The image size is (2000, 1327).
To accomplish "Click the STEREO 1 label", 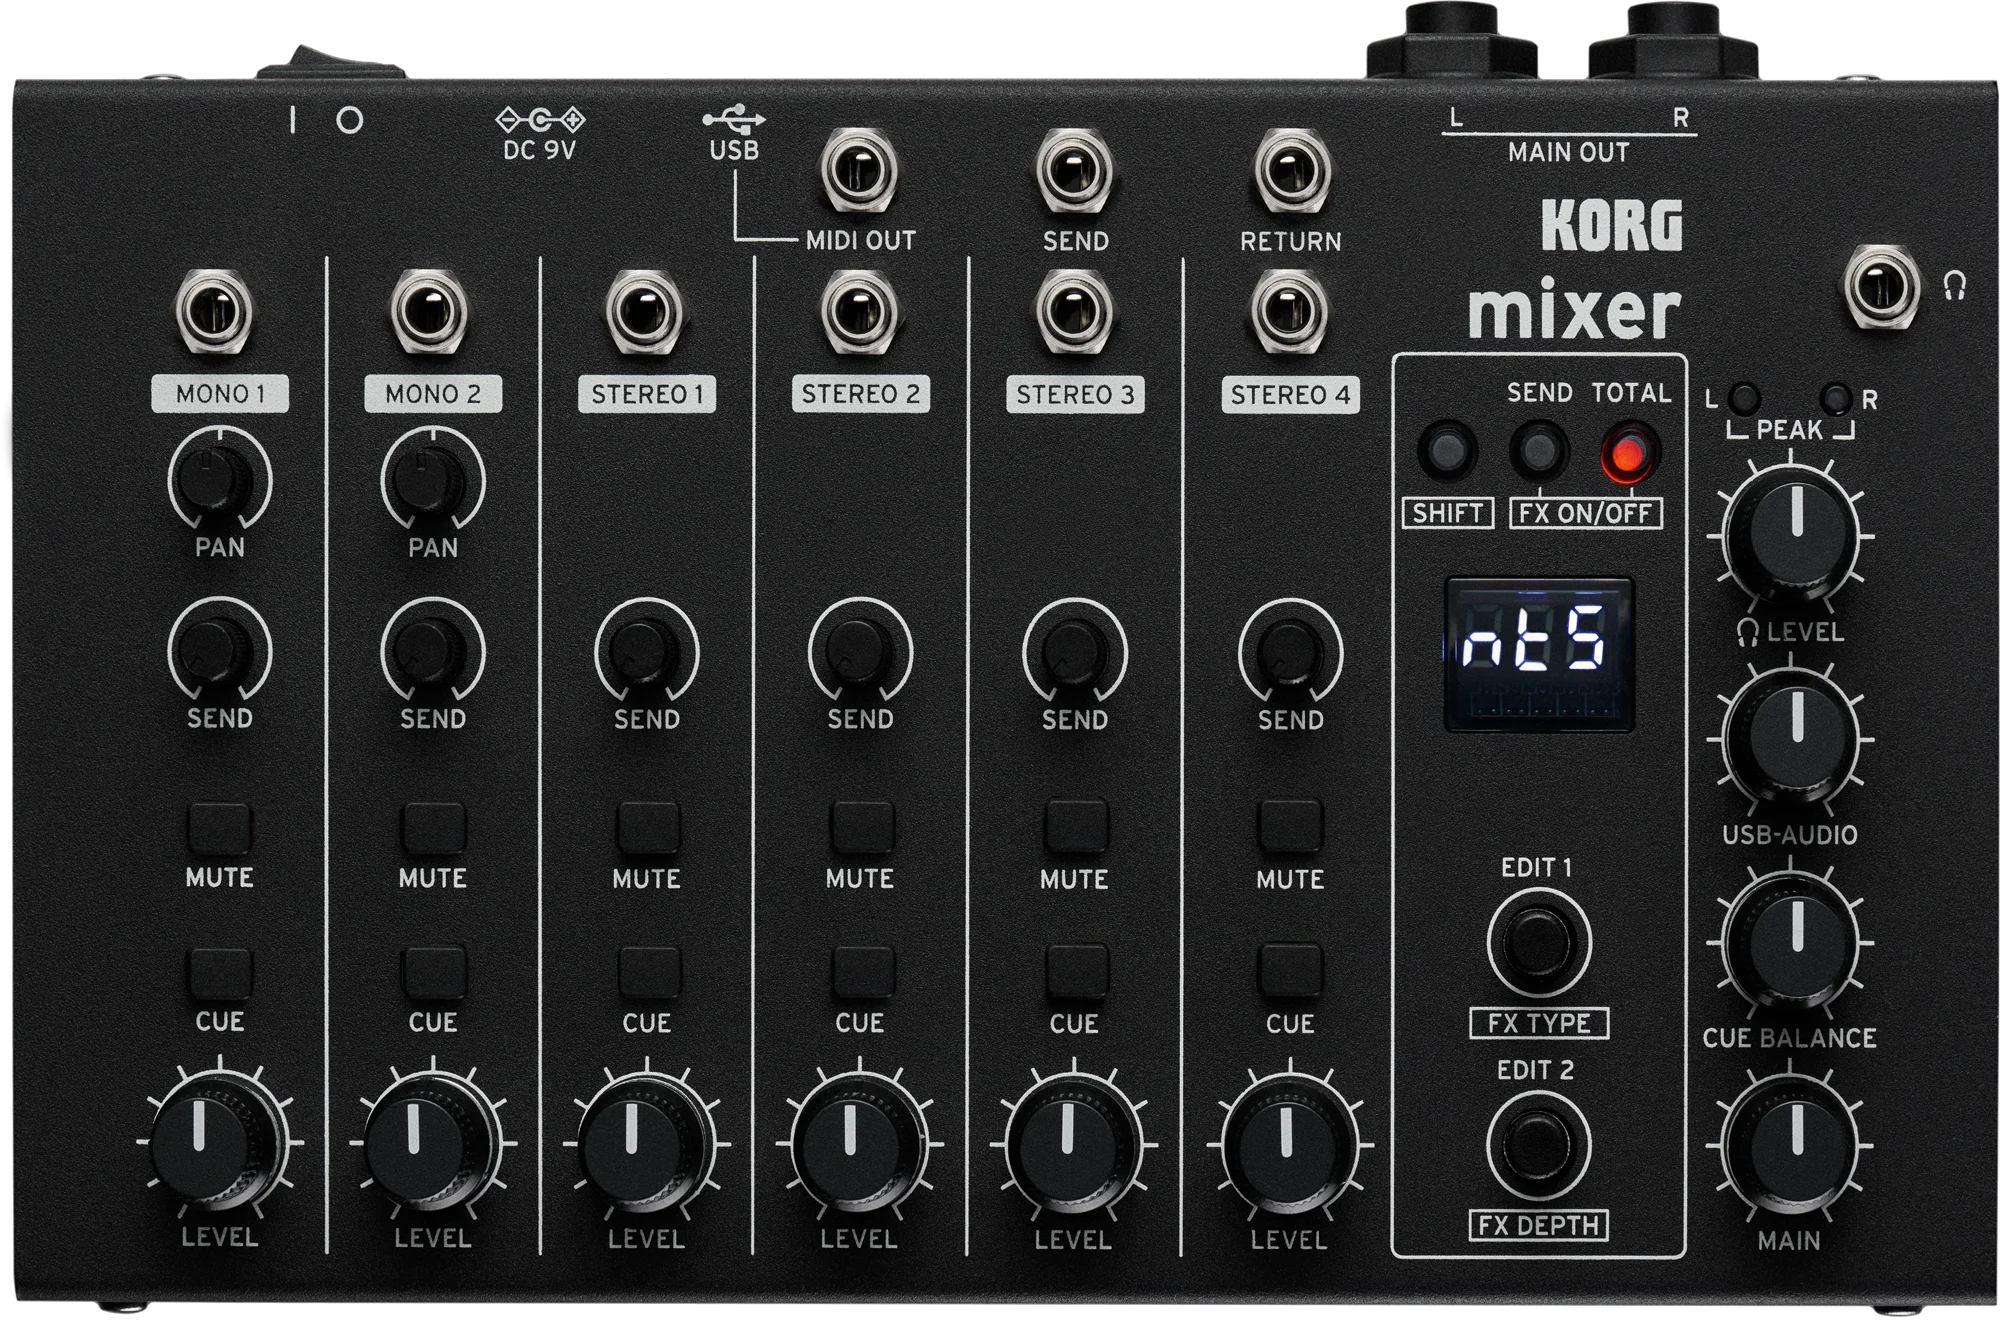I will [647, 394].
